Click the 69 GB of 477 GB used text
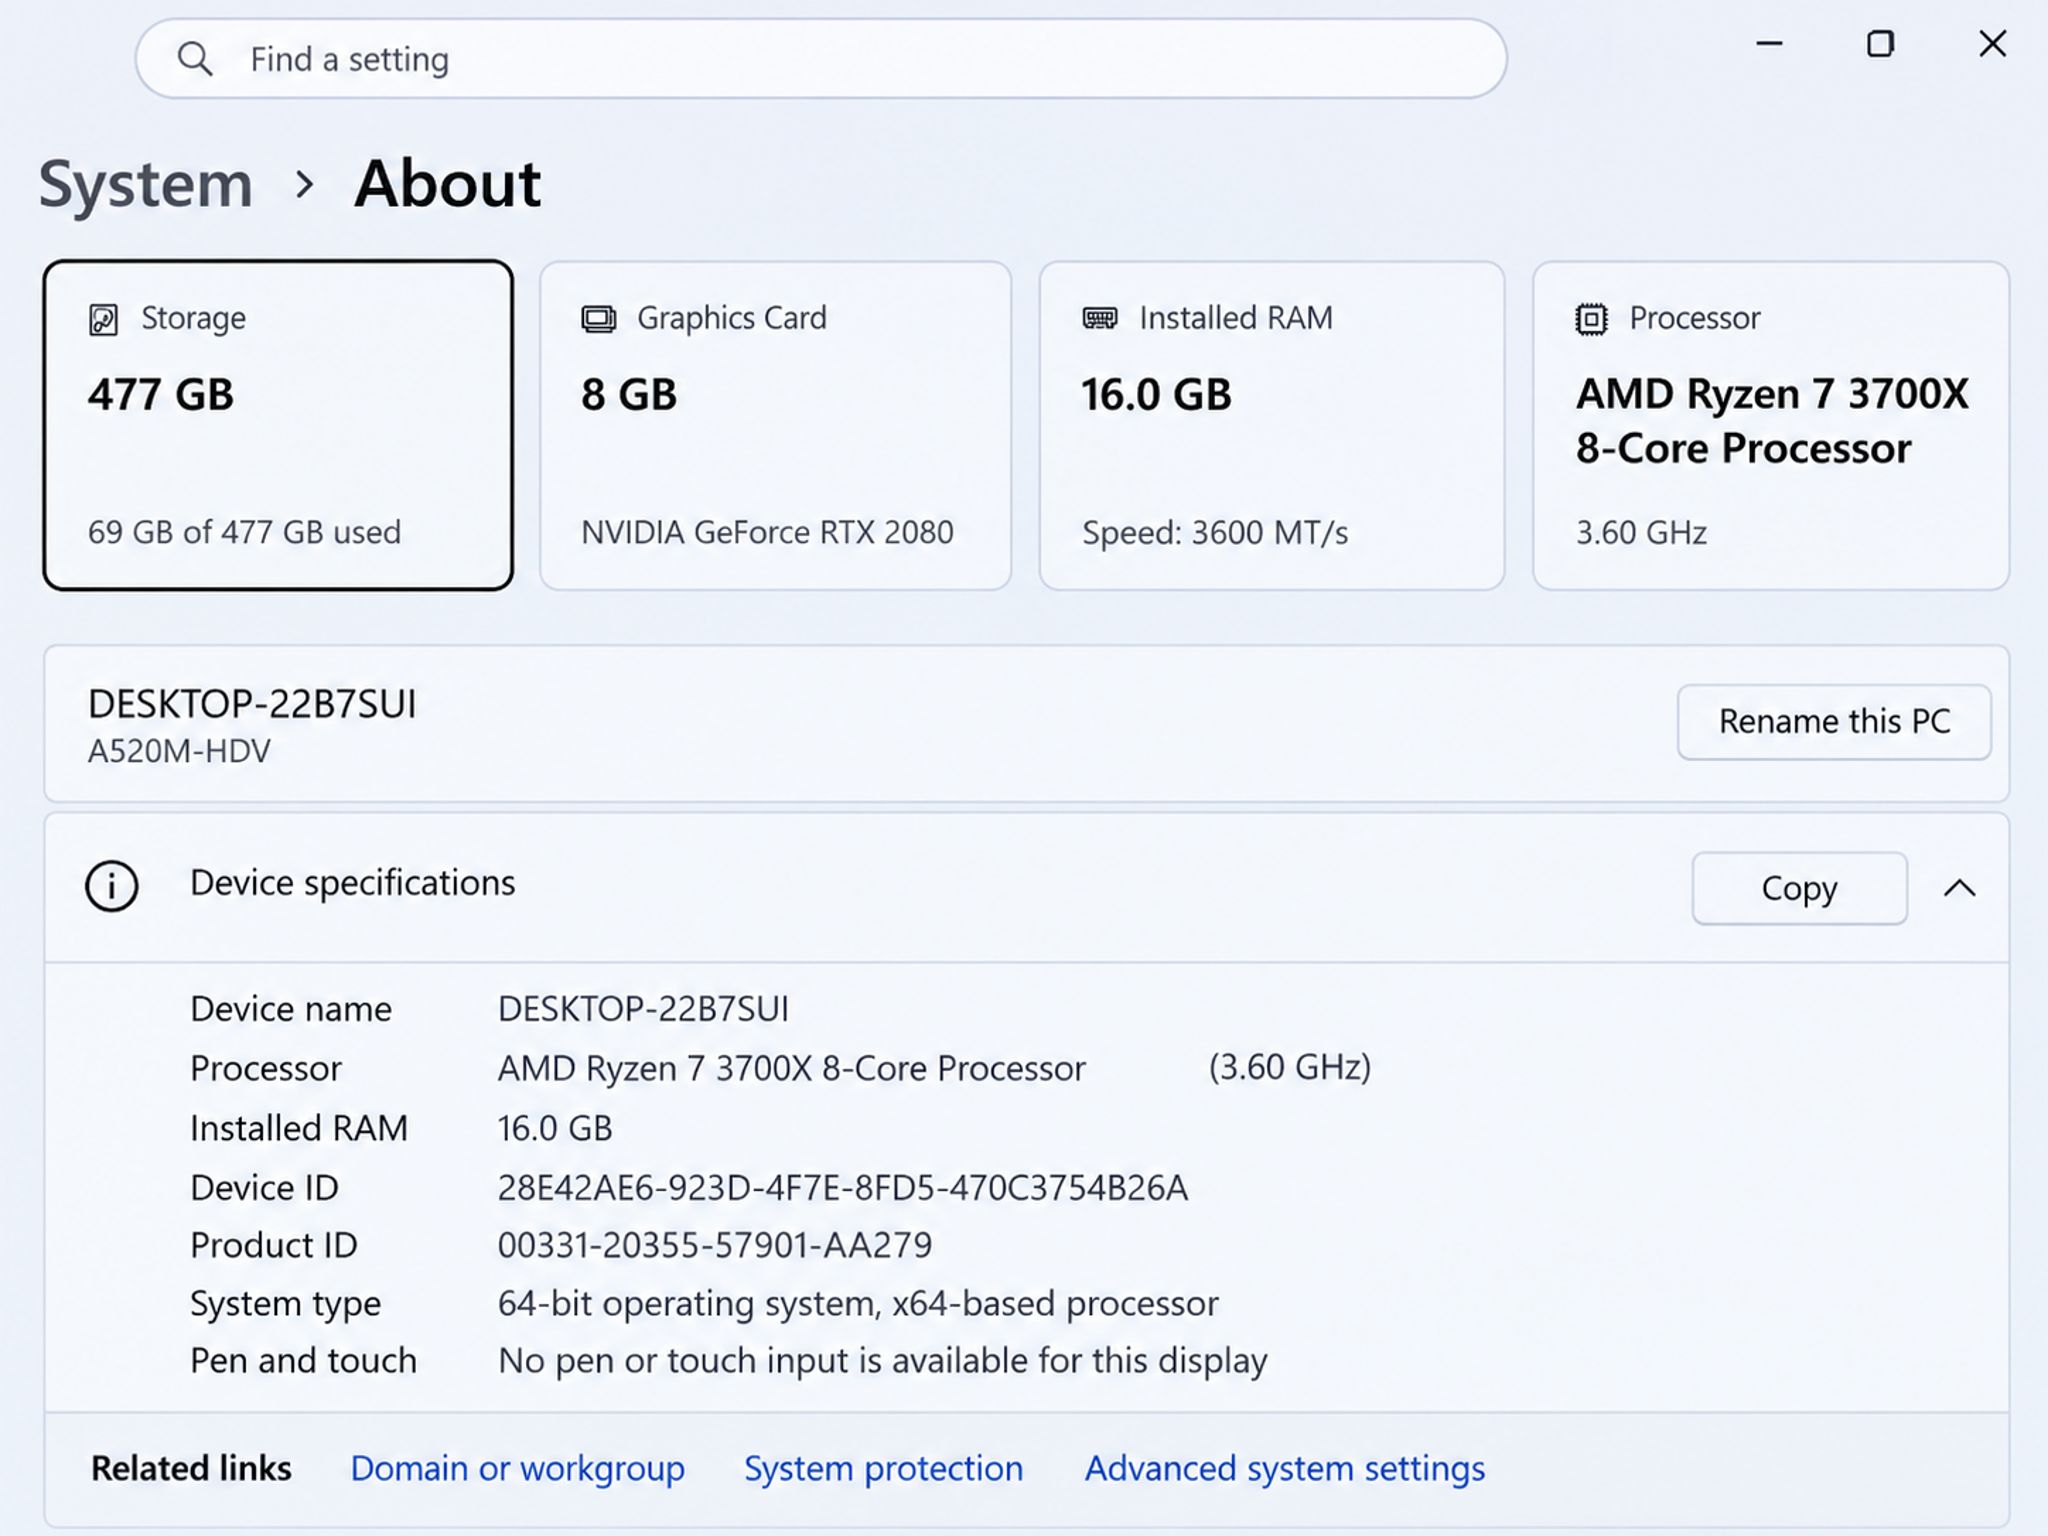The width and height of the screenshot is (2048, 1536). (244, 532)
